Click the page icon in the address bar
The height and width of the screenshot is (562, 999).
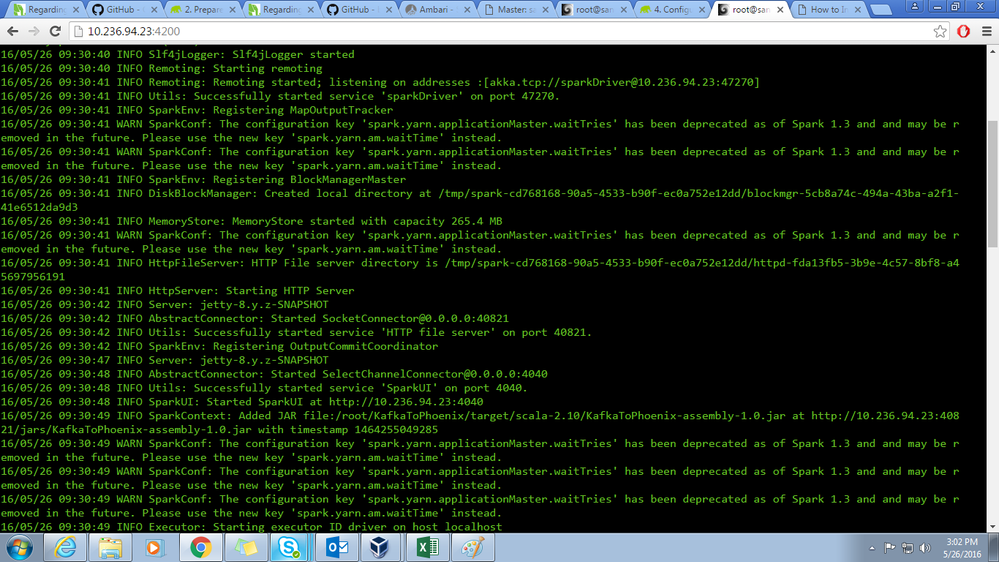tap(78, 31)
